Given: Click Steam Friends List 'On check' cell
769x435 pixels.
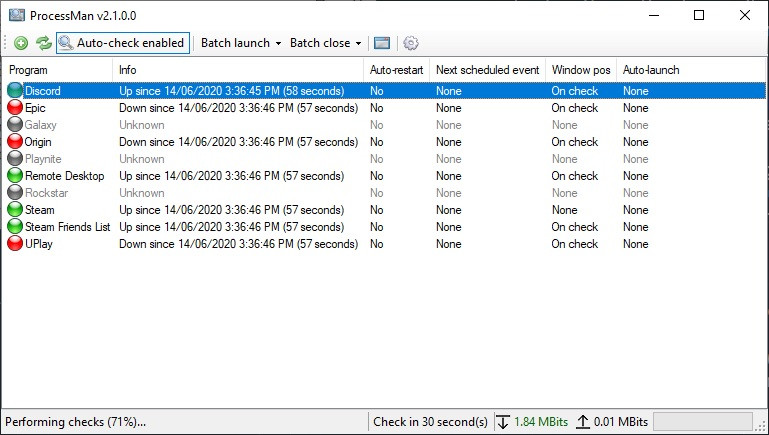Looking at the screenshot, I should (x=575, y=227).
